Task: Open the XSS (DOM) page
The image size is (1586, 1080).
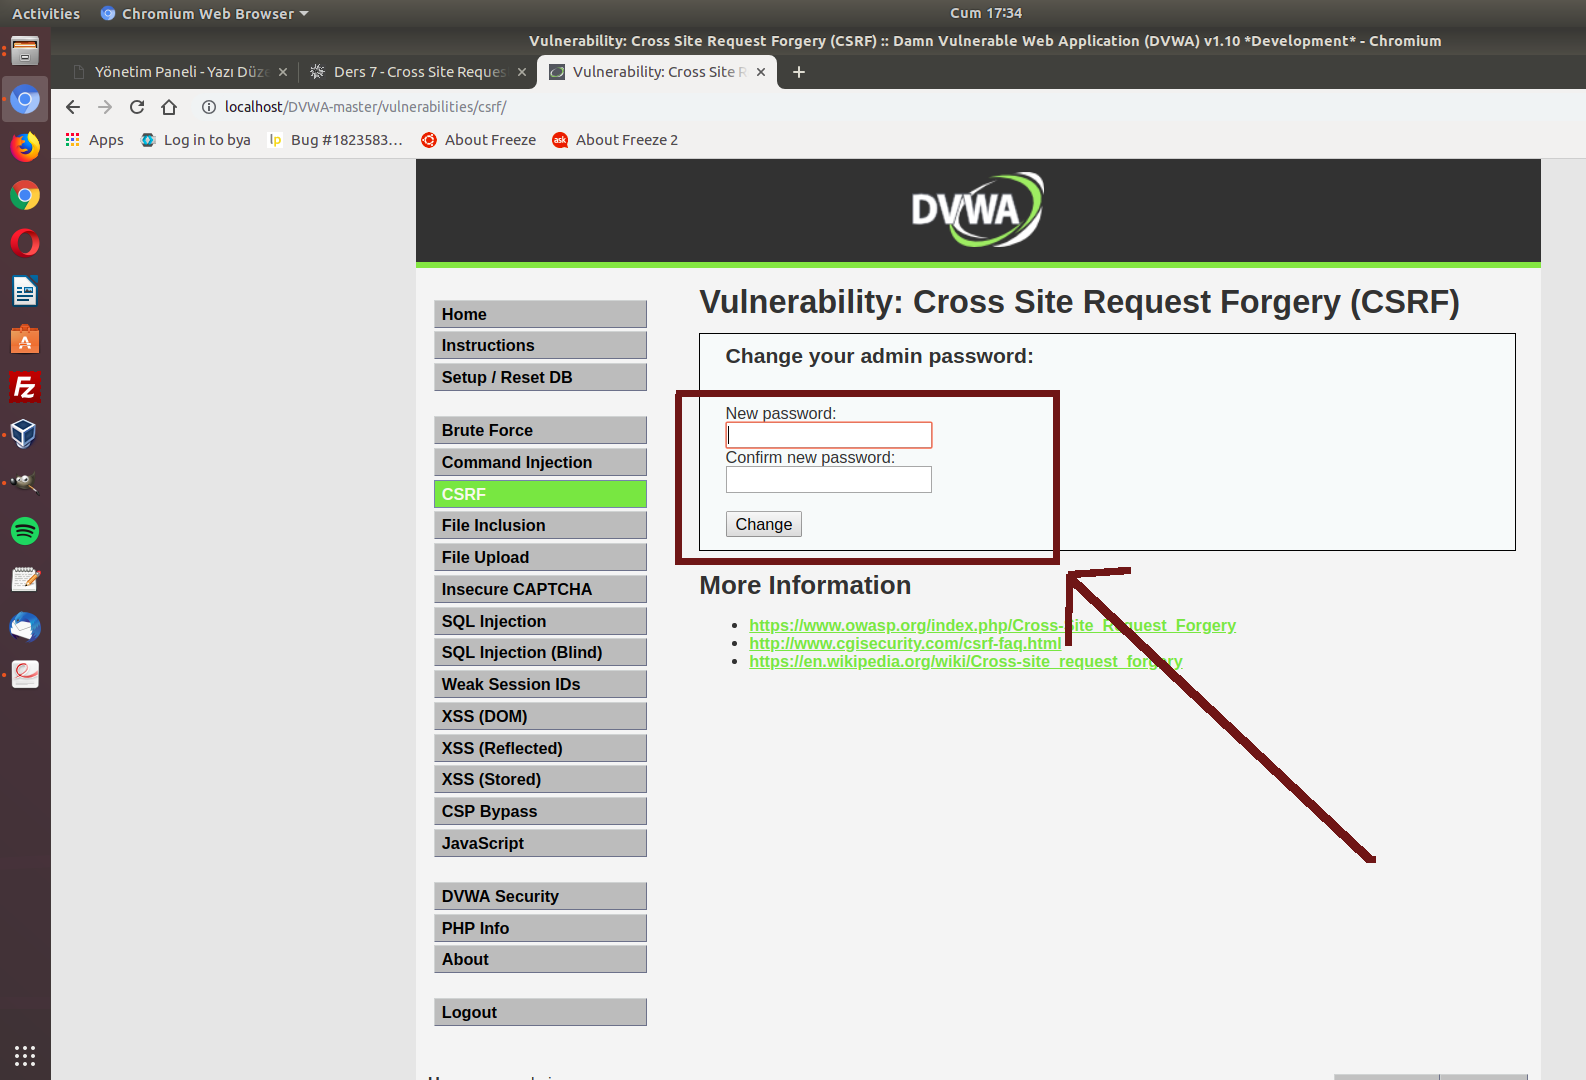Action: pos(540,716)
